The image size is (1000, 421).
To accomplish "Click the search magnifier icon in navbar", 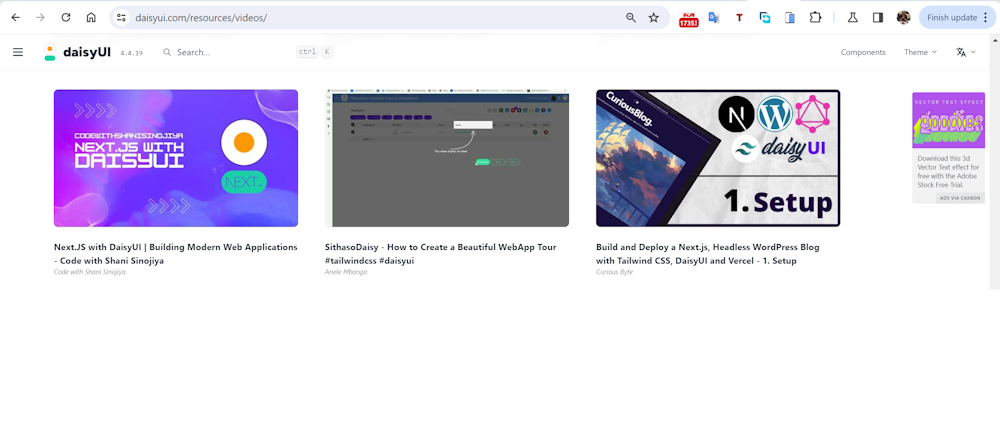I will [x=167, y=52].
